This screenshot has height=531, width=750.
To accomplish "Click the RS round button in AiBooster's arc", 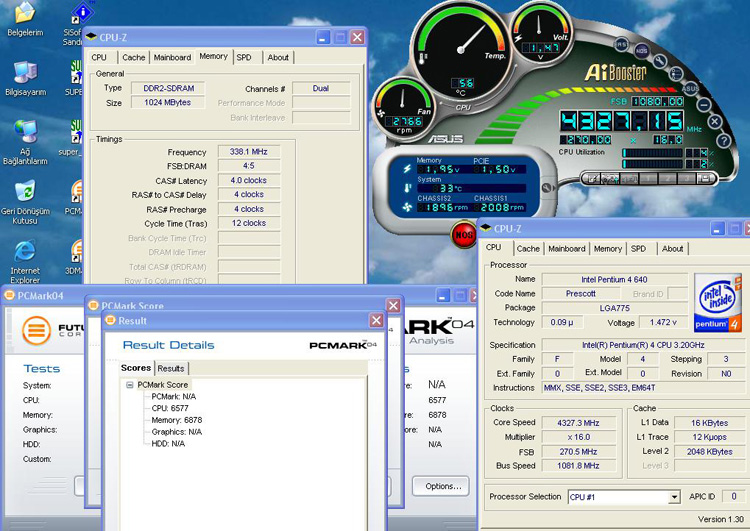I will tap(621, 44).
